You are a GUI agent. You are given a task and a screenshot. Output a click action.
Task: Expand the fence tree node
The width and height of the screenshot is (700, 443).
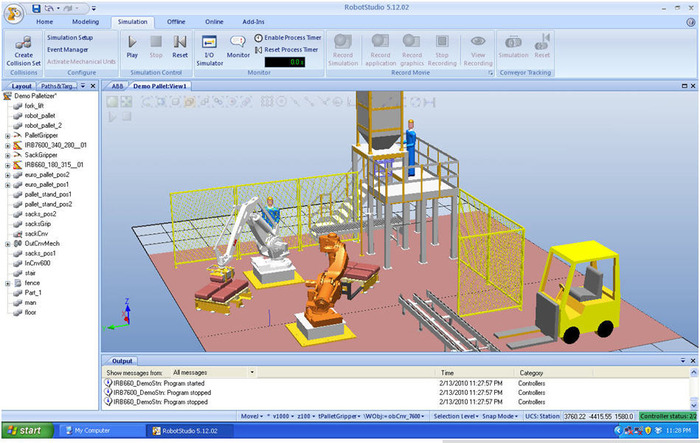click(x=8, y=283)
